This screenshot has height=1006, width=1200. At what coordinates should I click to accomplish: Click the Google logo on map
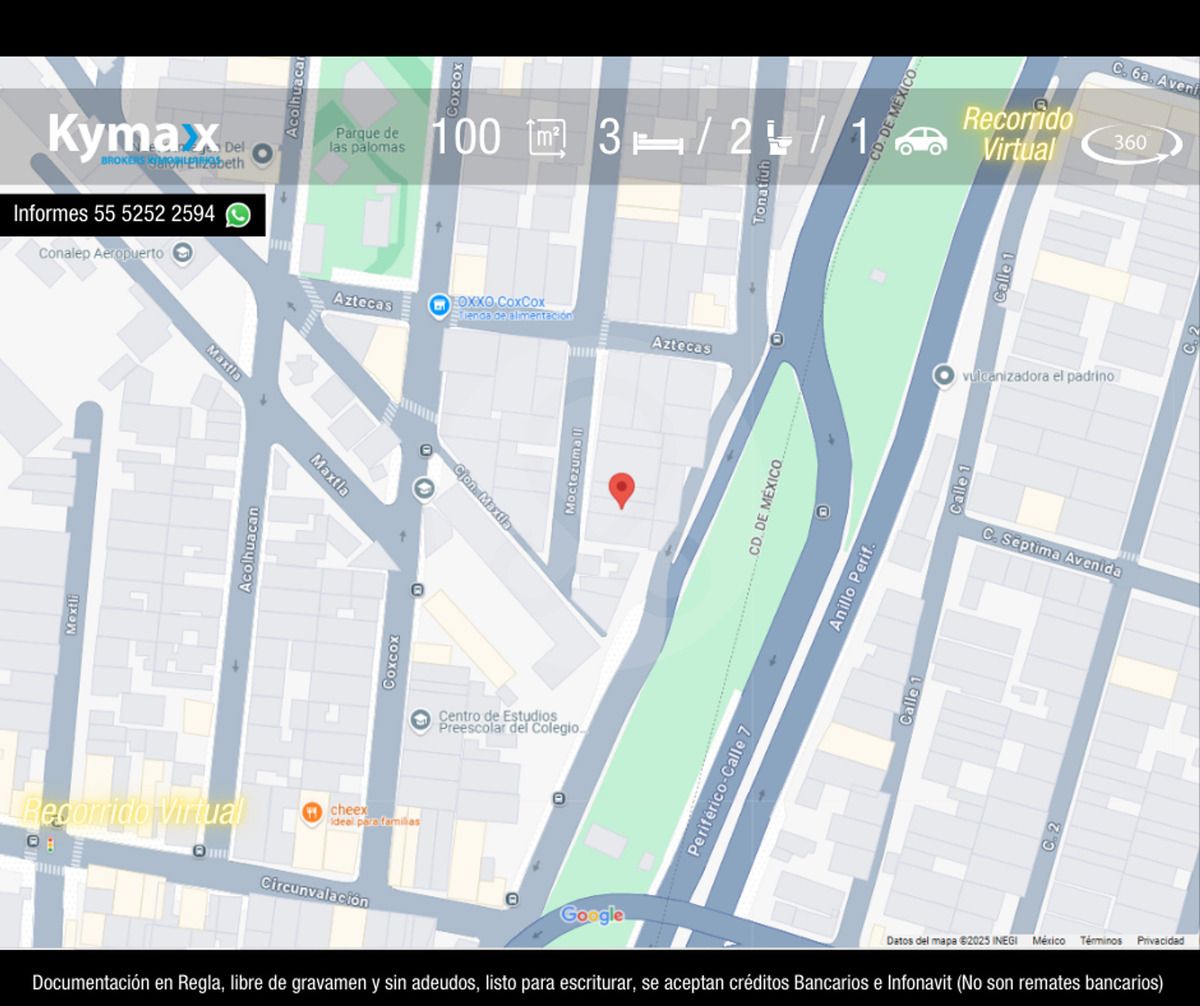click(592, 915)
